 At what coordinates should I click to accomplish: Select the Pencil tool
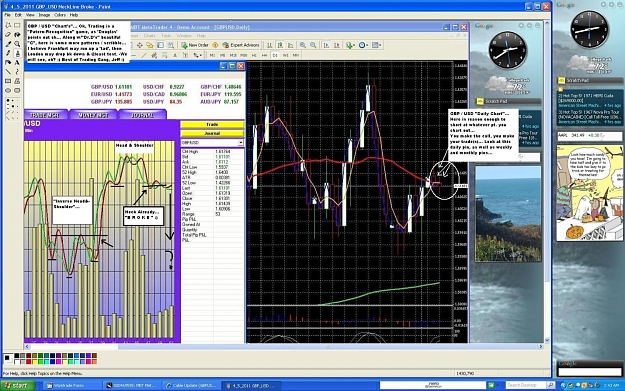(x=8, y=53)
